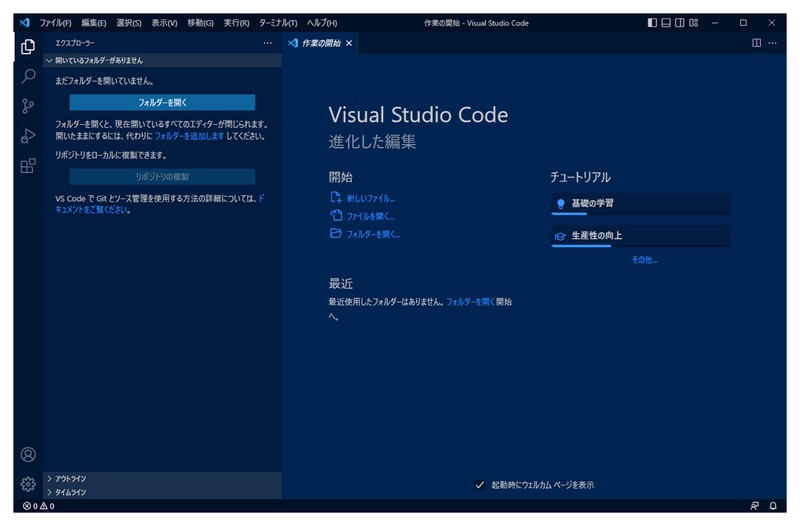Expand the タイムライン section

tap(162, 492)
